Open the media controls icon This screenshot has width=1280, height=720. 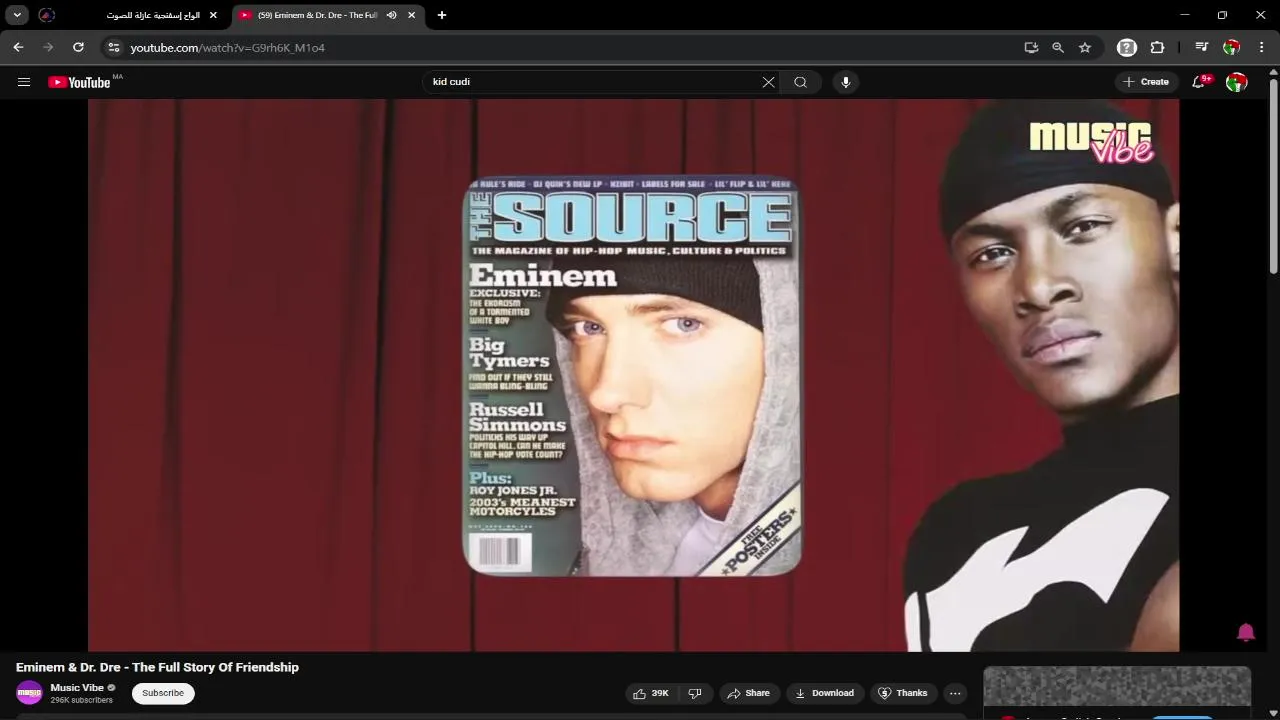click(x=1202, y=47)
